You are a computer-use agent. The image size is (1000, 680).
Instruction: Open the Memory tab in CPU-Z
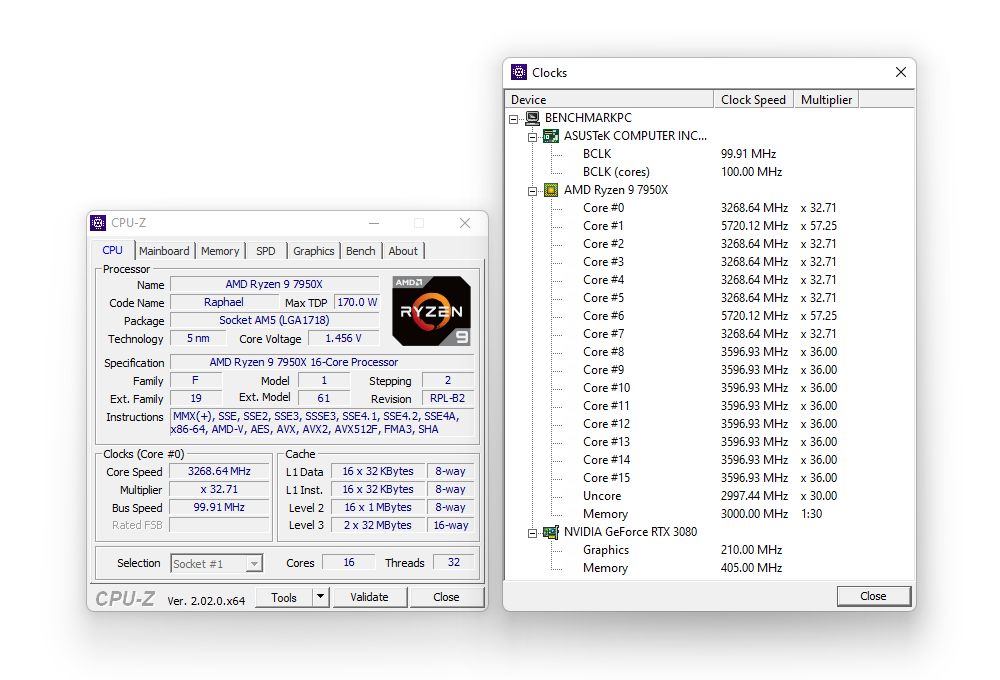point(220,251)
